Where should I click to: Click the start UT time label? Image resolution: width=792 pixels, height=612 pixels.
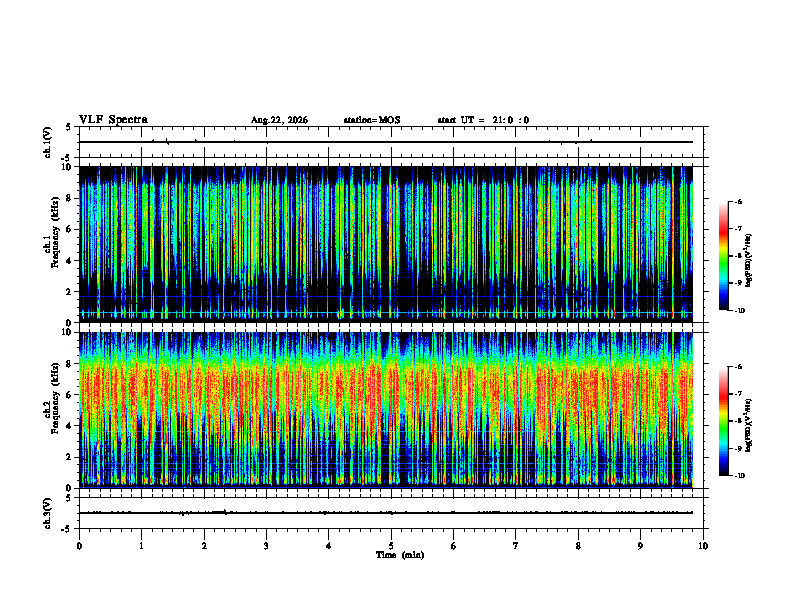(x=483, y=120)
